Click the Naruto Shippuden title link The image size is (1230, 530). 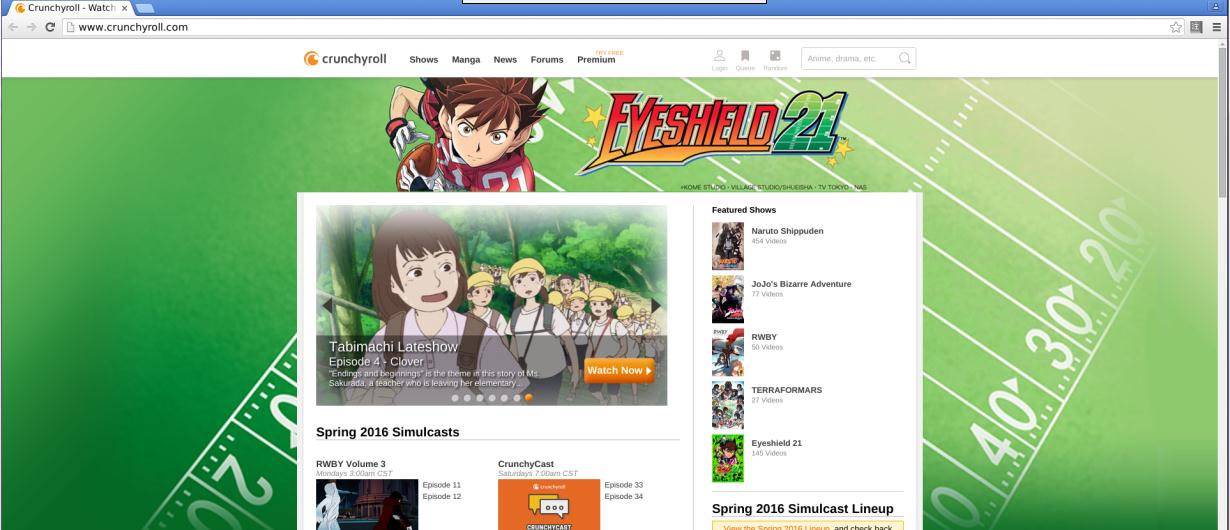(788, 231)
